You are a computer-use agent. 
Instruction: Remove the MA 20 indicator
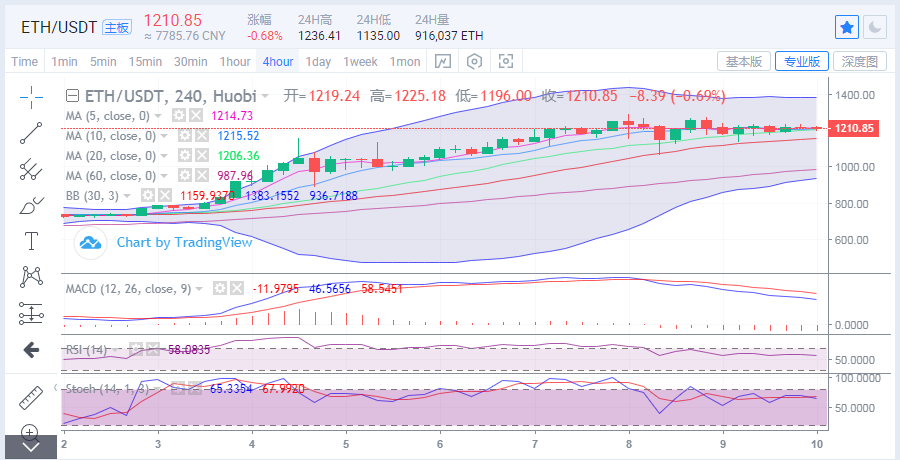point(201,156)
